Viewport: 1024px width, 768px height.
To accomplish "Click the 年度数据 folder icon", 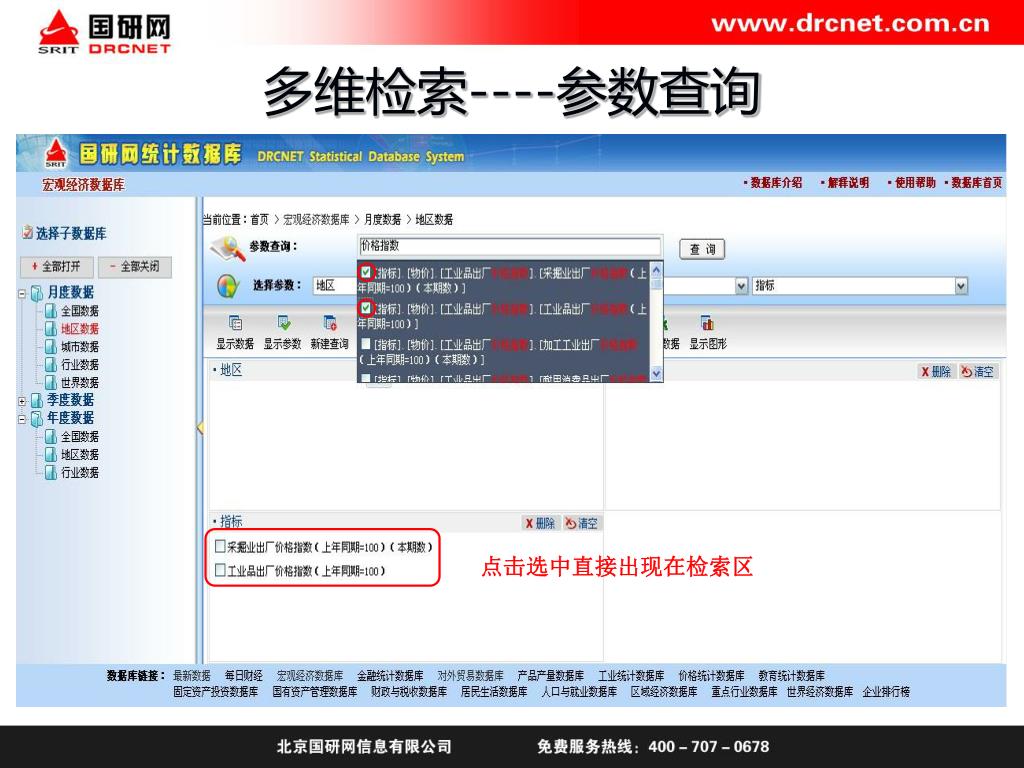I will (x=37, y=418).
